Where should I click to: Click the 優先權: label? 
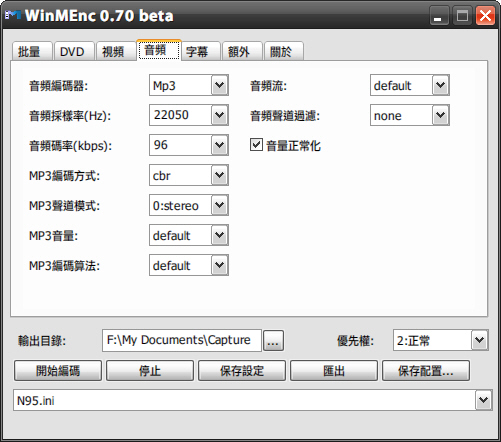pyautogui.click(x=355, y=341)
